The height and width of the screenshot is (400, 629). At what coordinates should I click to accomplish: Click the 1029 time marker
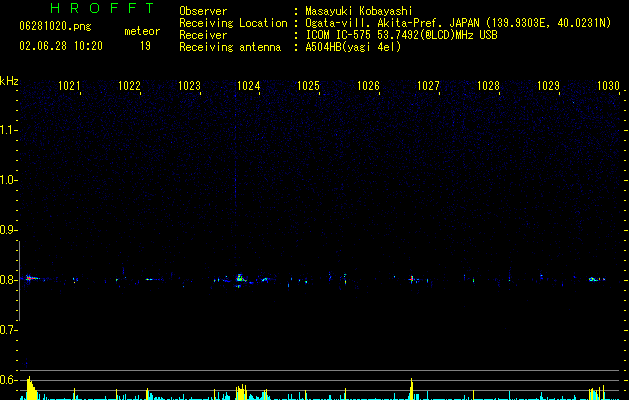pyautogui.click(x=548, y=86)
